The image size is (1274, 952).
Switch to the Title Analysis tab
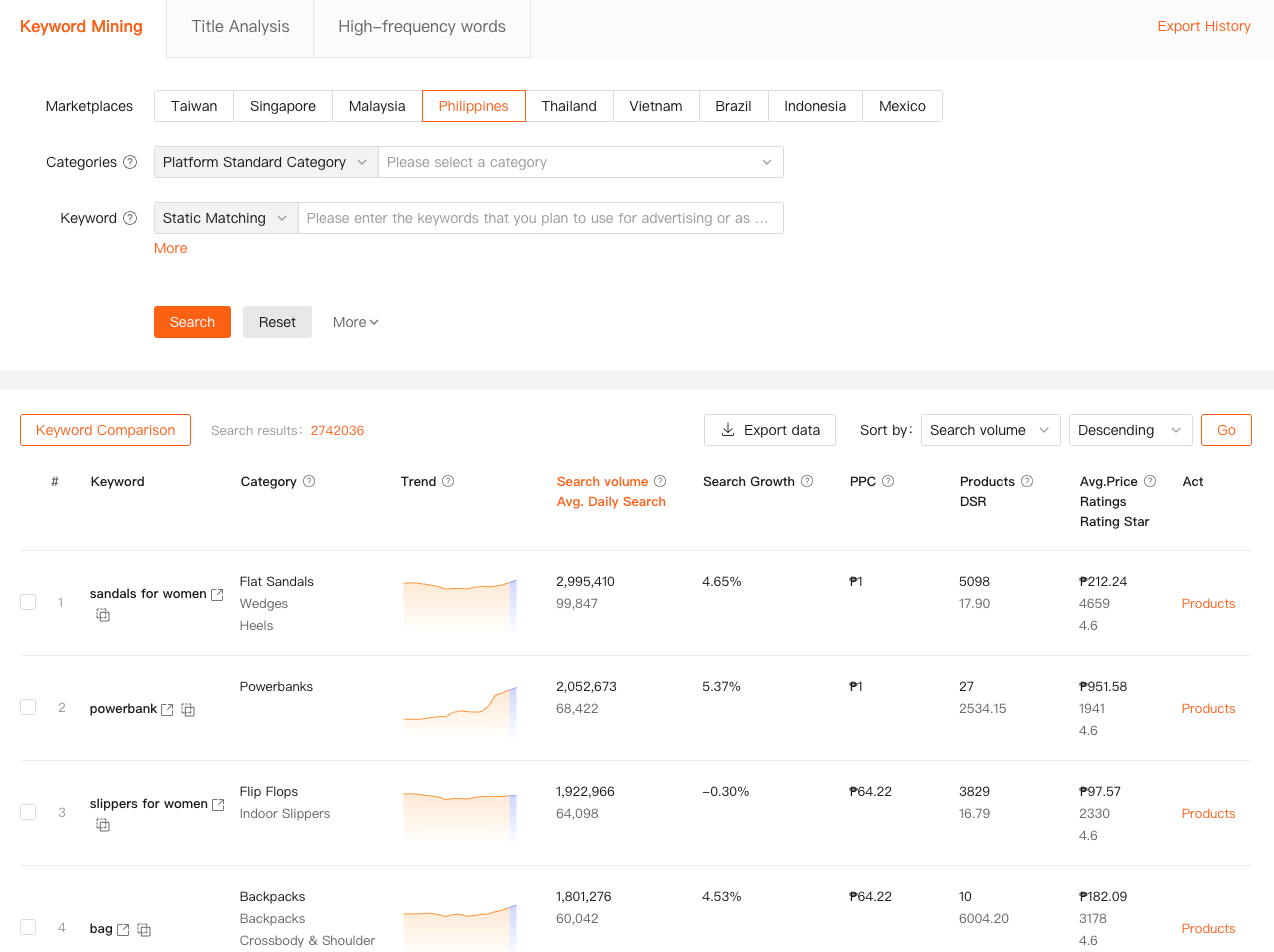click(x=240, y=27)
